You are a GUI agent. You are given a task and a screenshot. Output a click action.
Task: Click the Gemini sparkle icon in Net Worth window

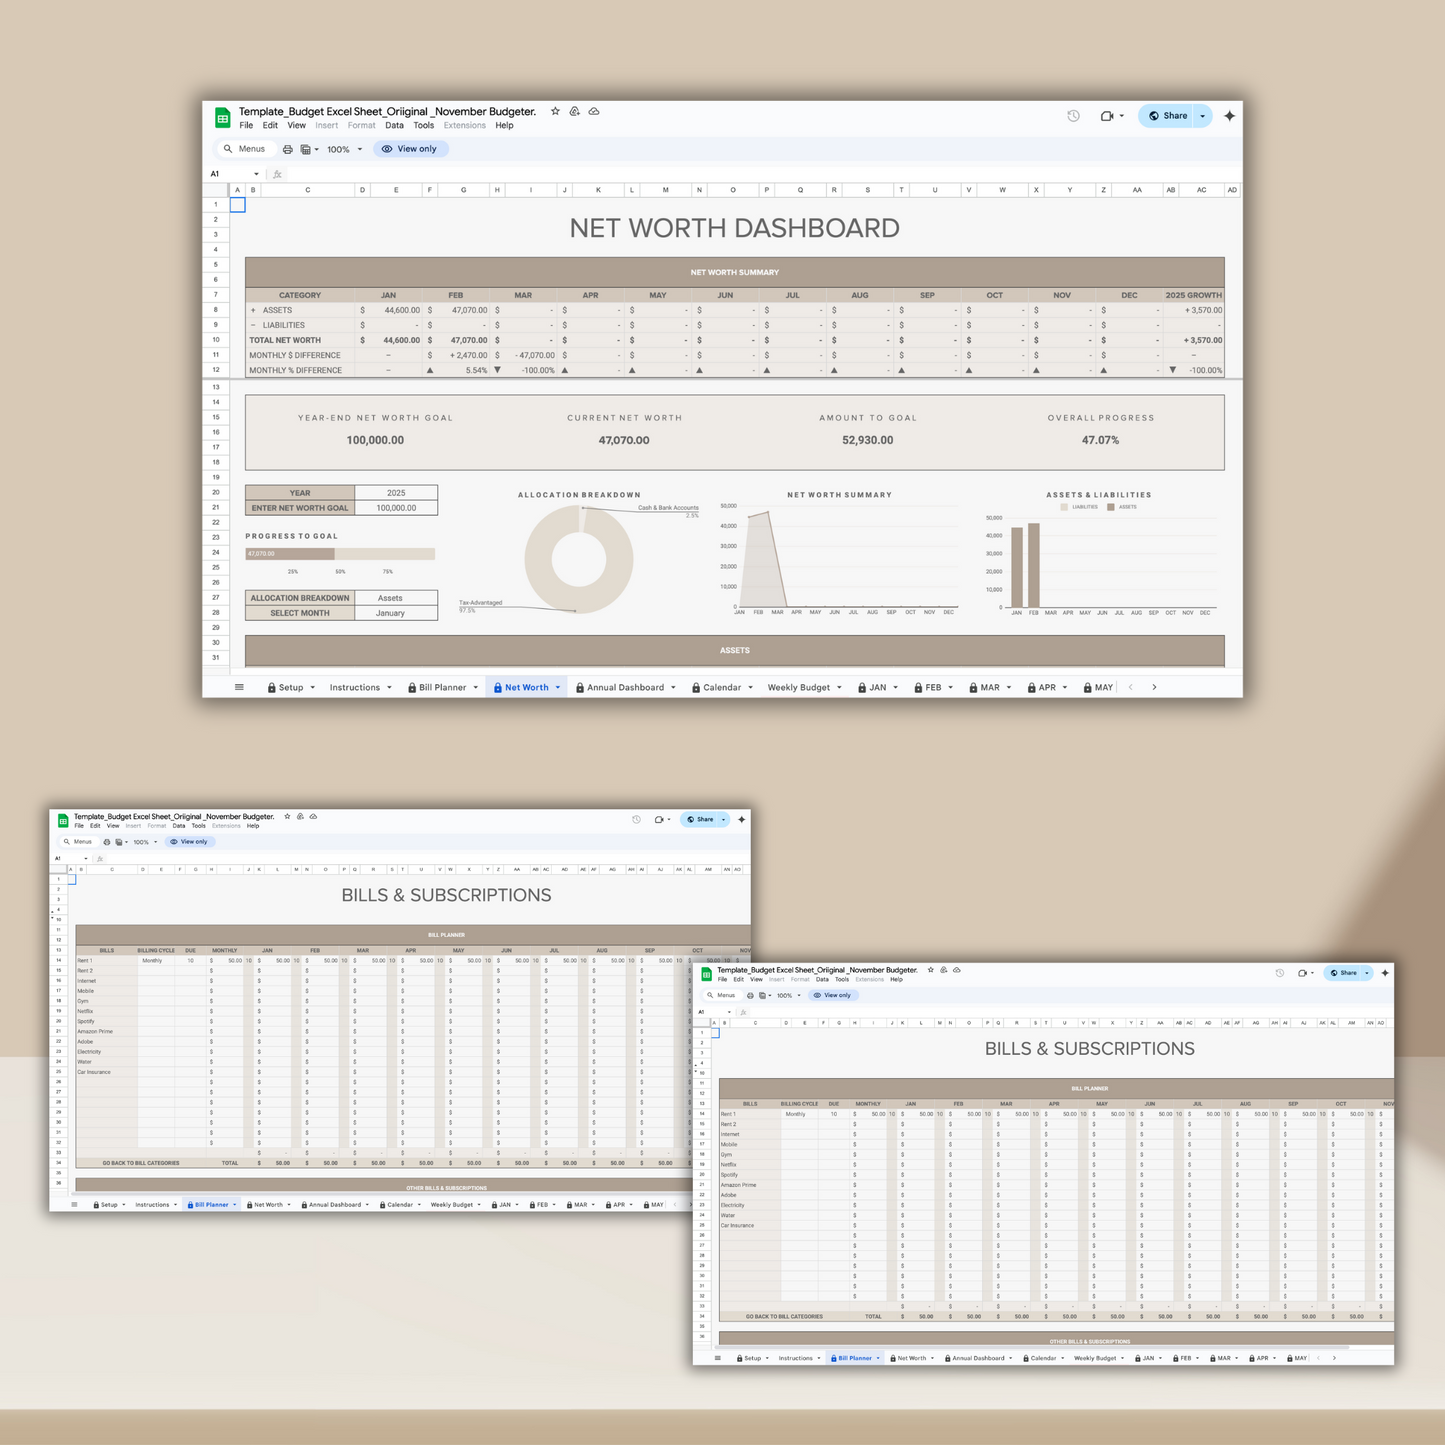[1229, 116]
